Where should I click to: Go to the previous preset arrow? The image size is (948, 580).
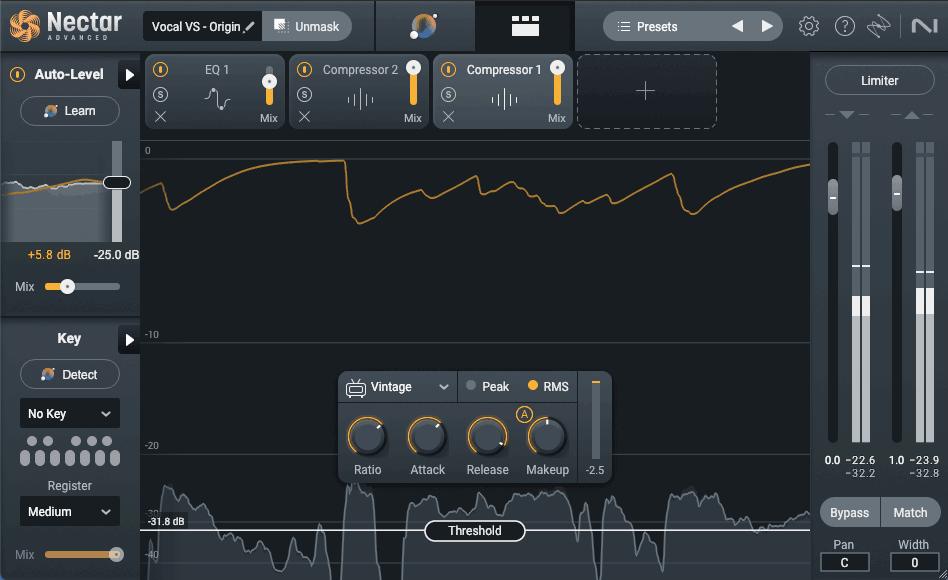coord(738,27)
